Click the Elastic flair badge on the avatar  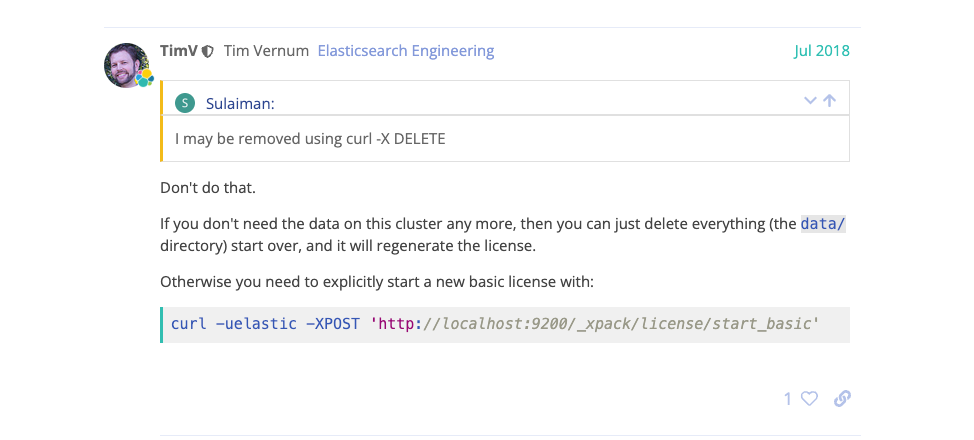[x=144, y=78]
